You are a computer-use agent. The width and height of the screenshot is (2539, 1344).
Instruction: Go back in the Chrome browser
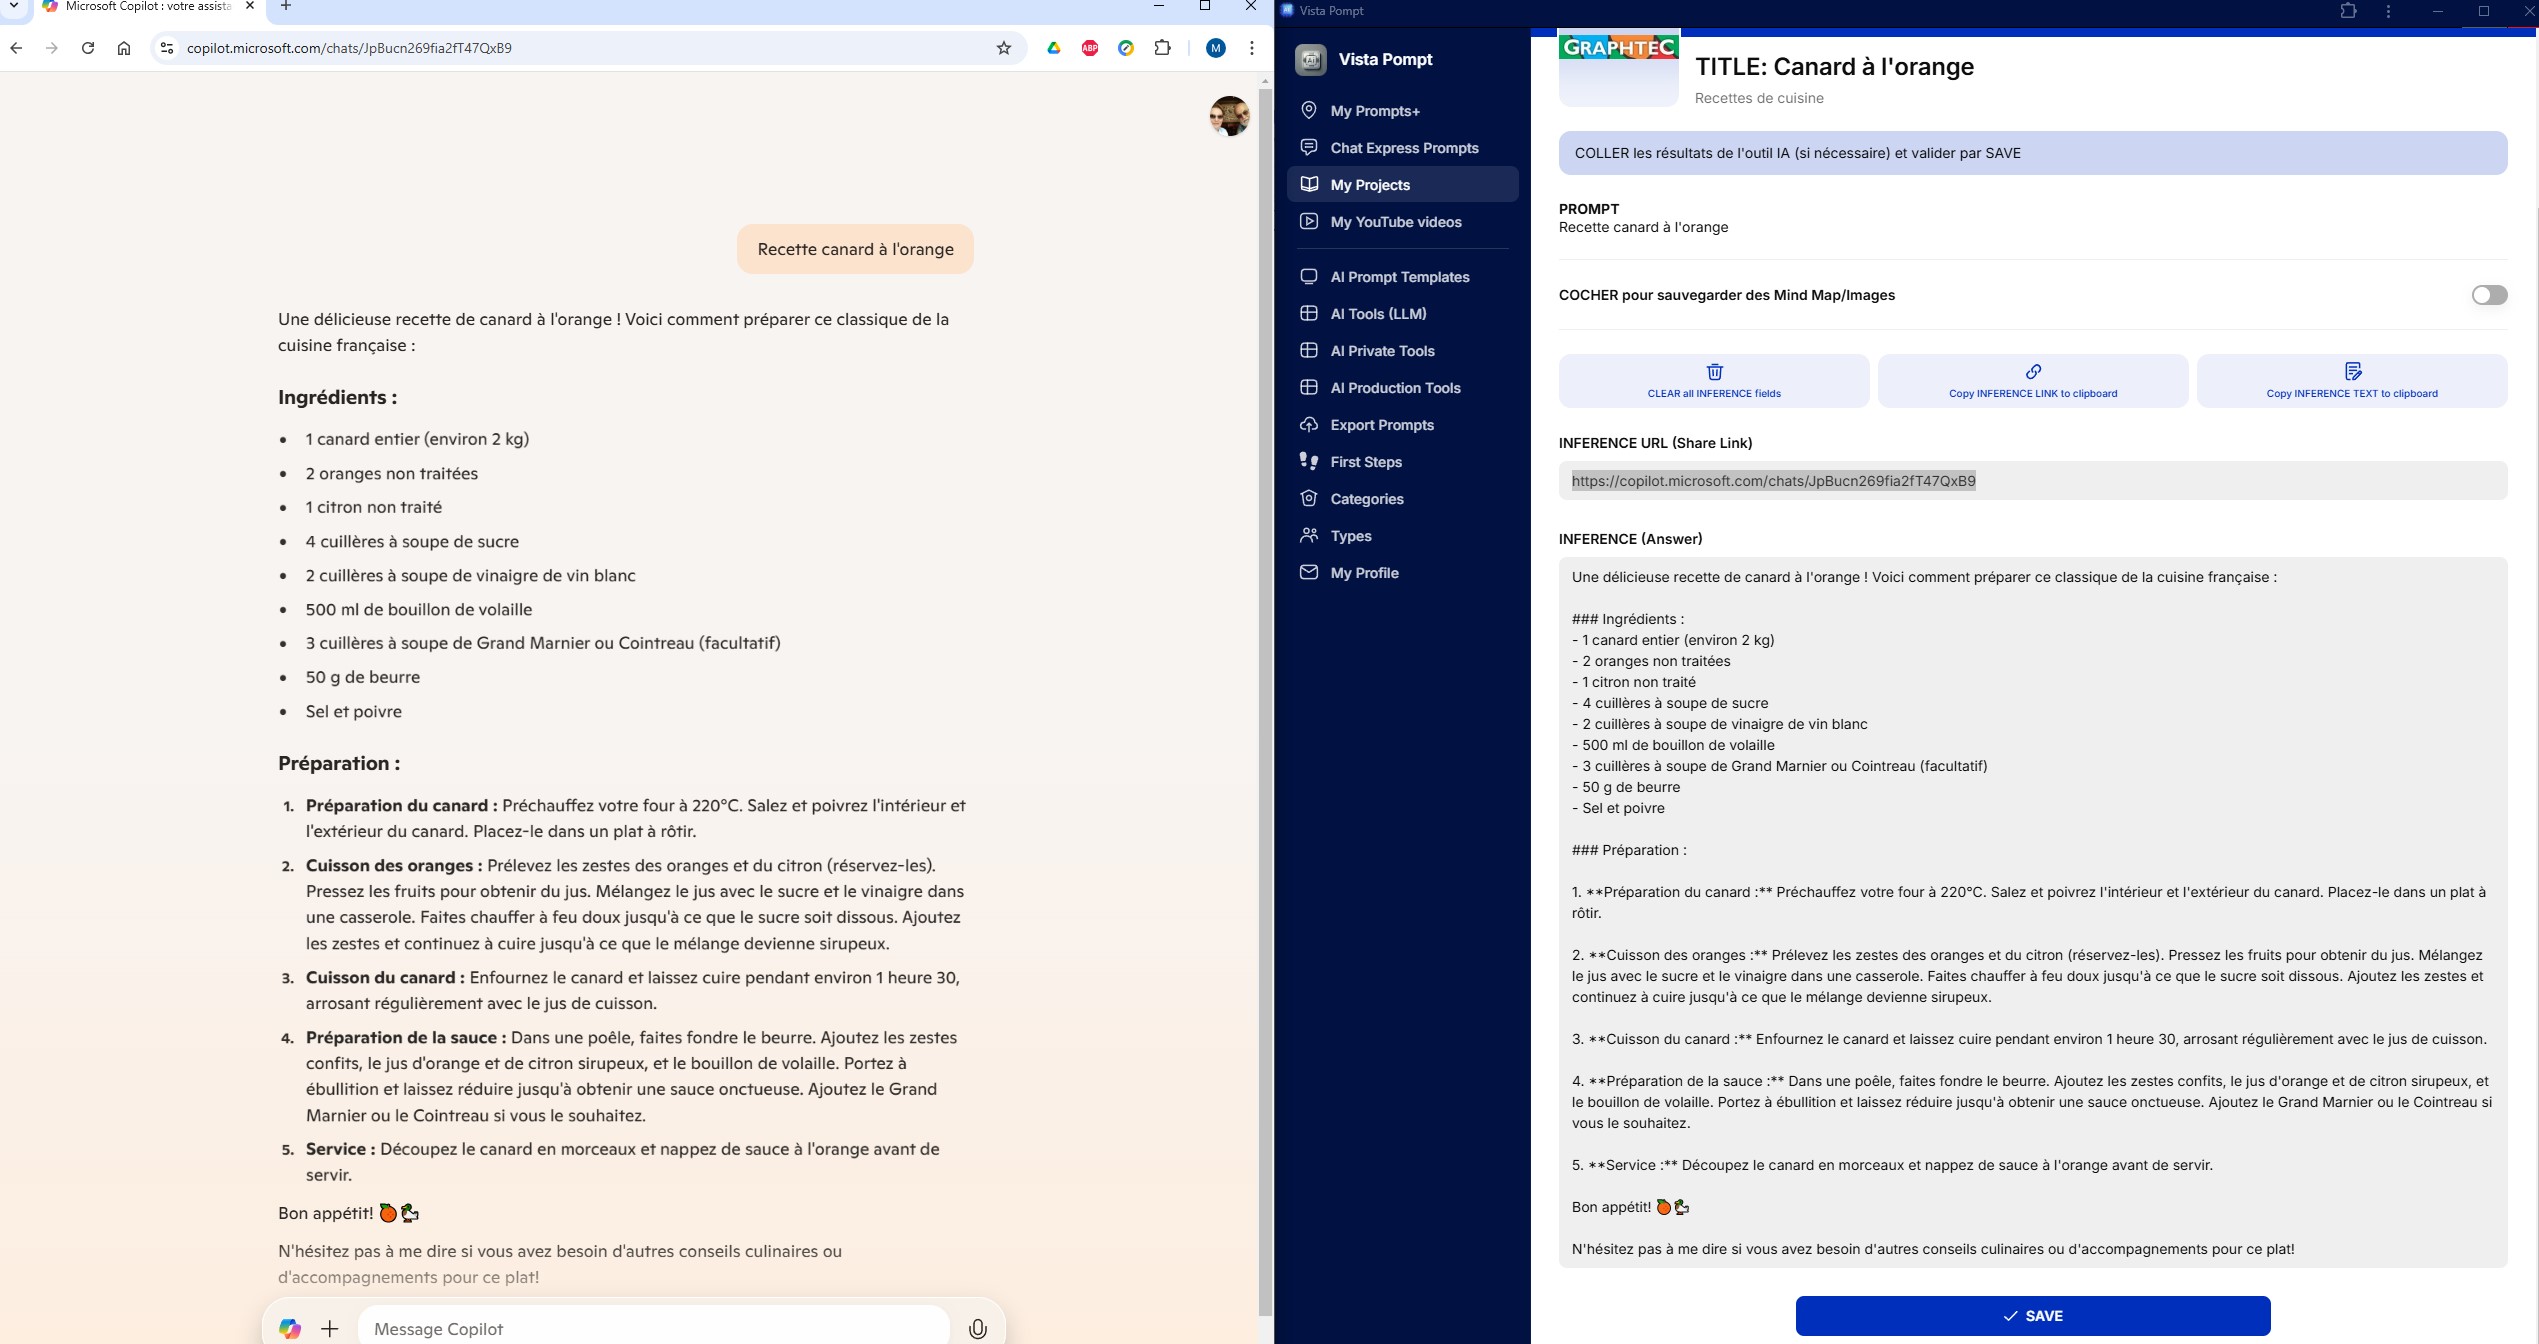point(16,48)
